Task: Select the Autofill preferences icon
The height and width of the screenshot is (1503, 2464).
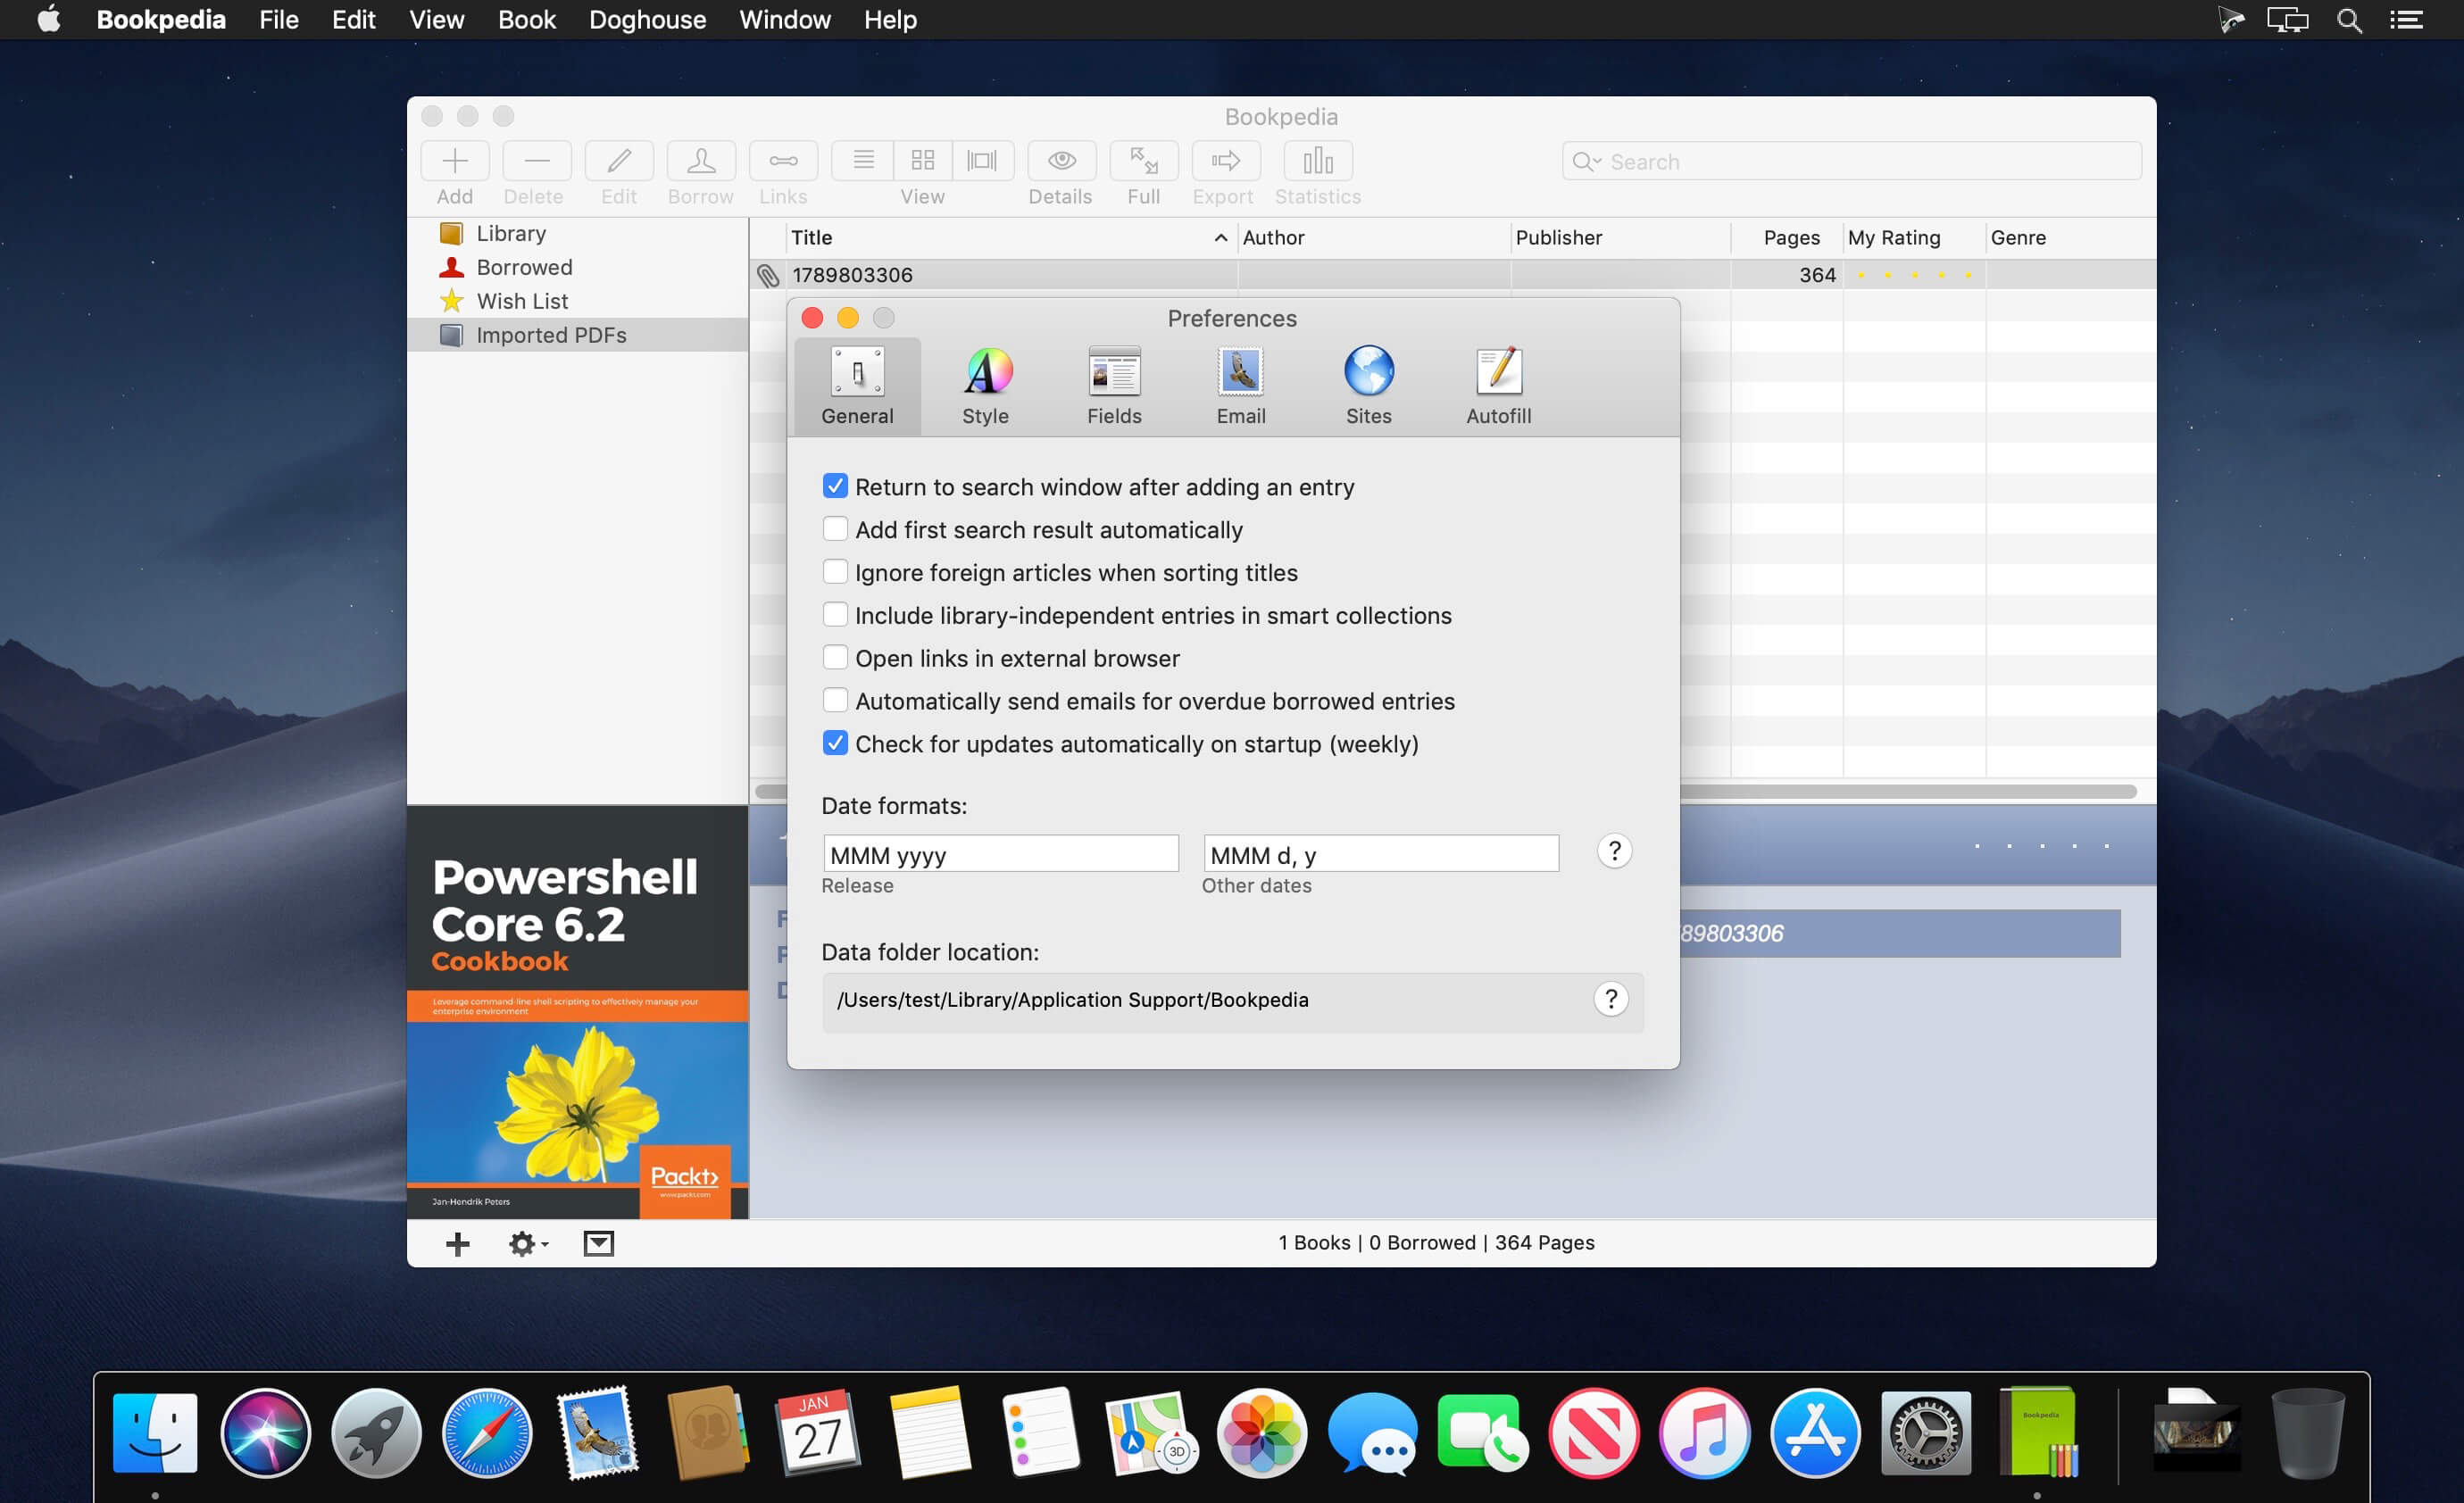Action: pos(1498,372)
